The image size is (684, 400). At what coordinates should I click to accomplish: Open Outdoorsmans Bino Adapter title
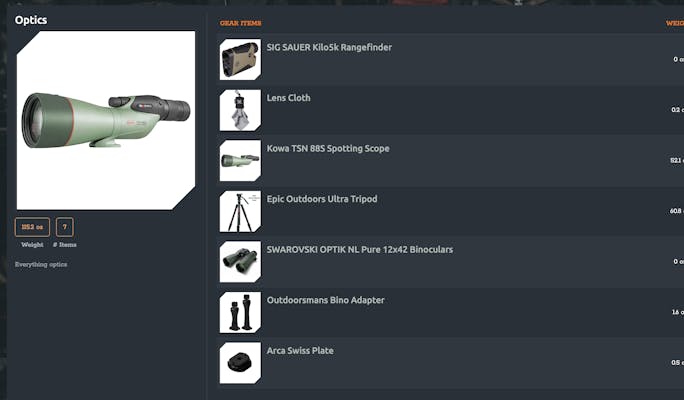(x=325, y=300)
